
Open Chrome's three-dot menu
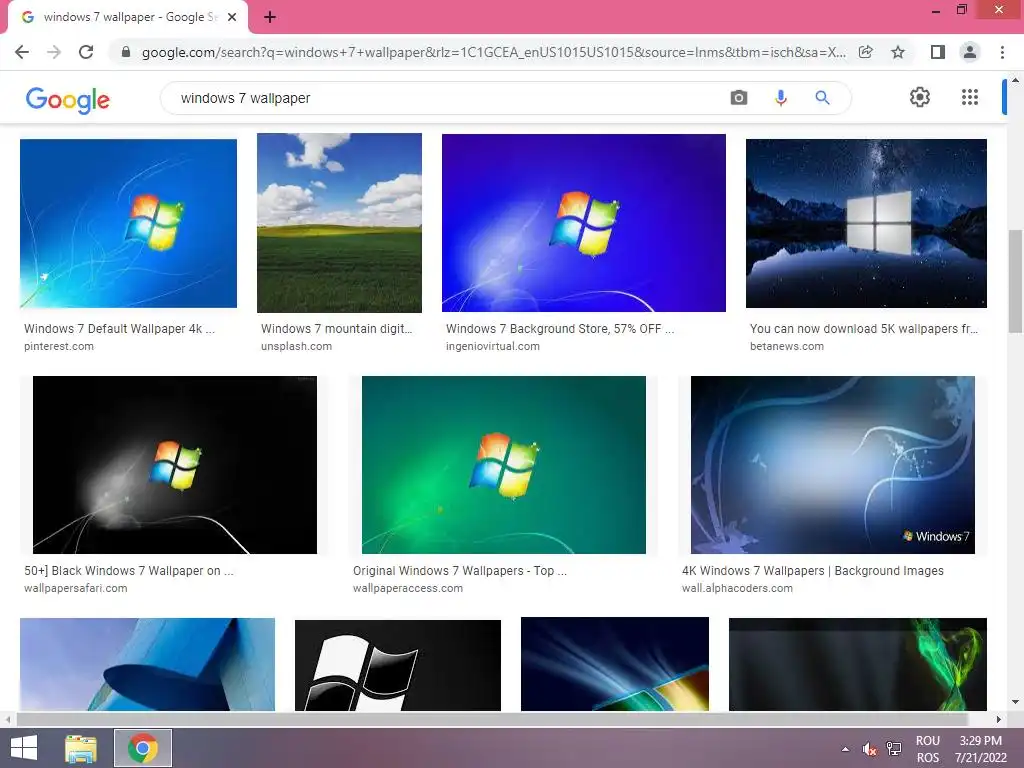click(1002, 52)
